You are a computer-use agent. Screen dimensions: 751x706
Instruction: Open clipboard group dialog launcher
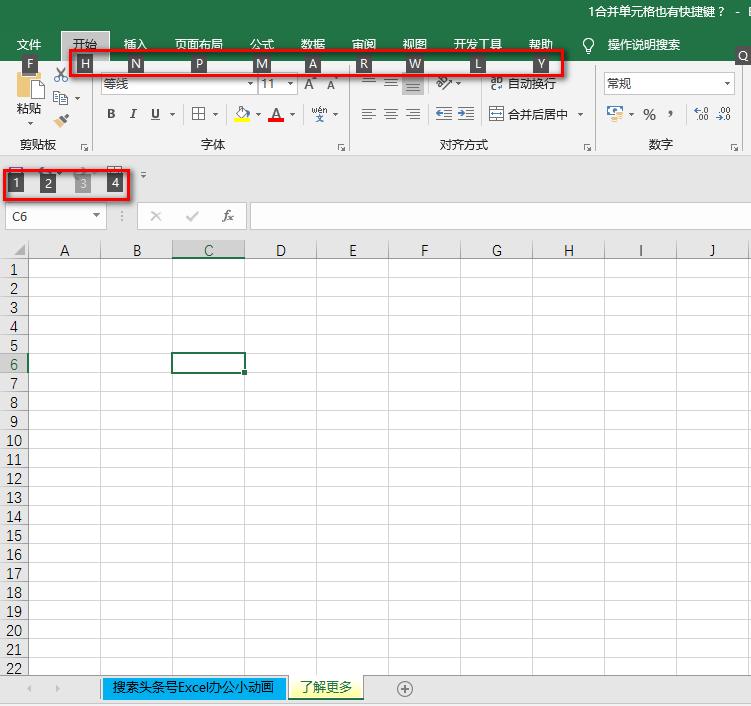(x=85, y=148)
